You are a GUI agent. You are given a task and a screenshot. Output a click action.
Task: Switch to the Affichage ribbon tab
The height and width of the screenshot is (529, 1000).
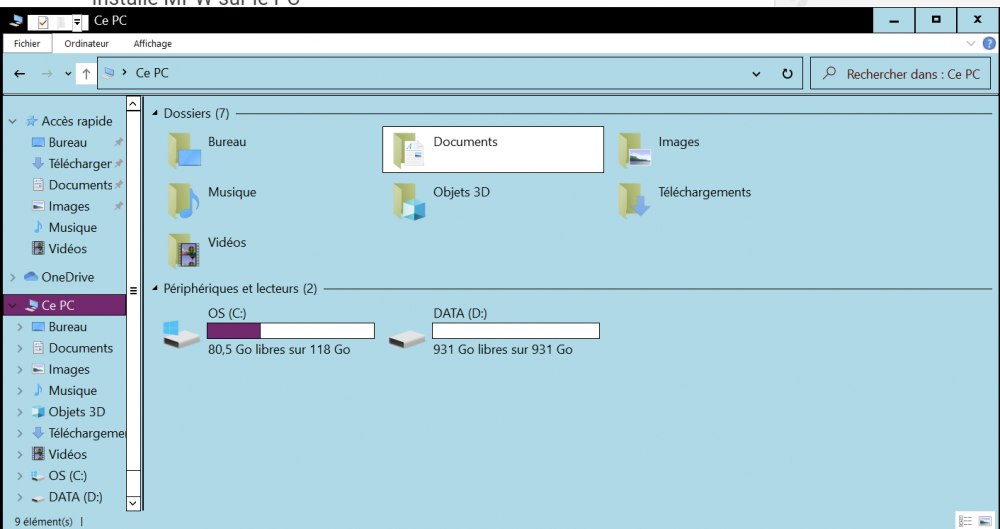pyautogui.click(x=152, y=44)
